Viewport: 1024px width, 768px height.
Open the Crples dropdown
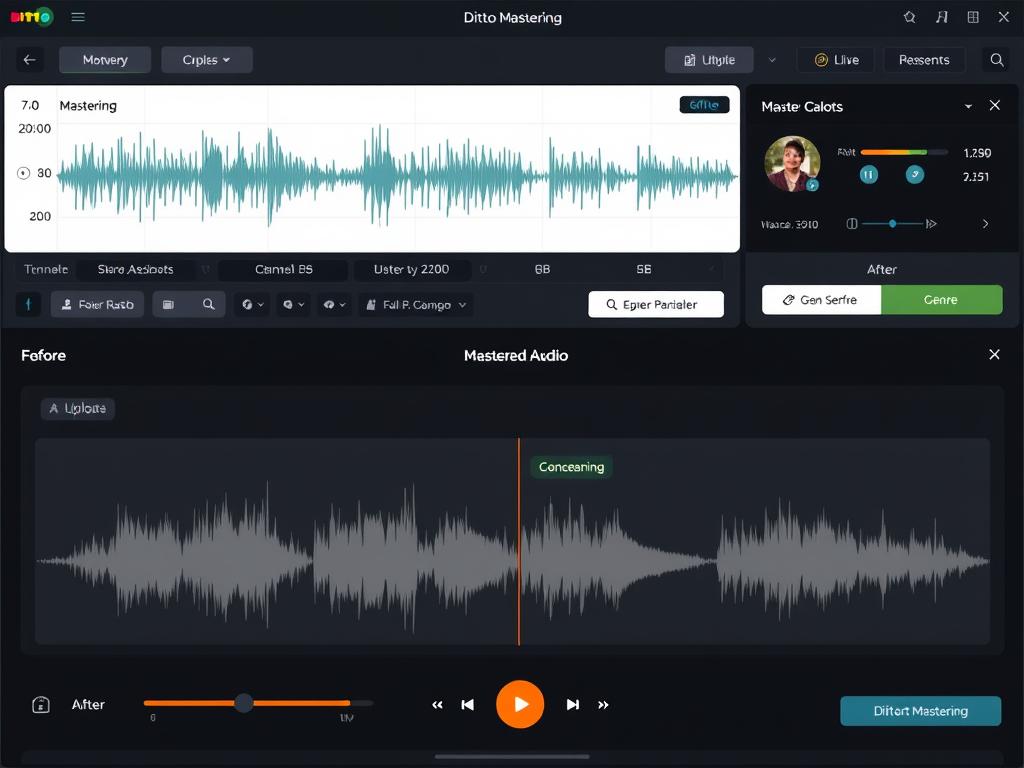206,60
